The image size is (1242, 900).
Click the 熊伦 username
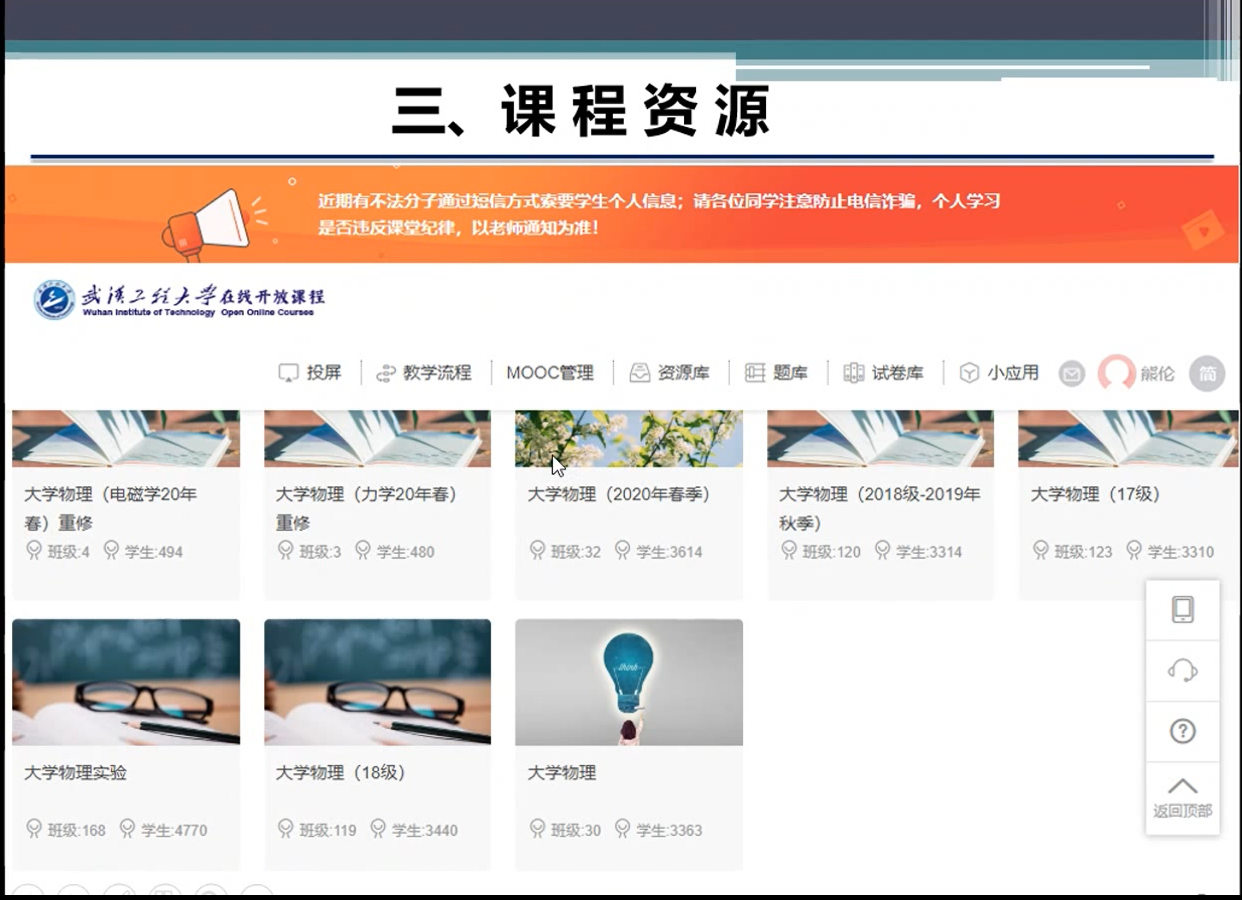(1157, 373)
